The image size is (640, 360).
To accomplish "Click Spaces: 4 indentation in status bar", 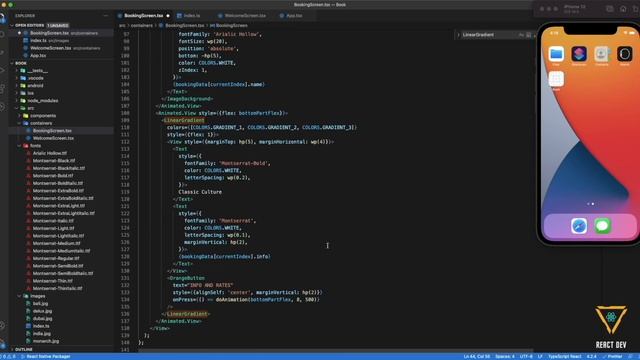I will click(505, 356).
